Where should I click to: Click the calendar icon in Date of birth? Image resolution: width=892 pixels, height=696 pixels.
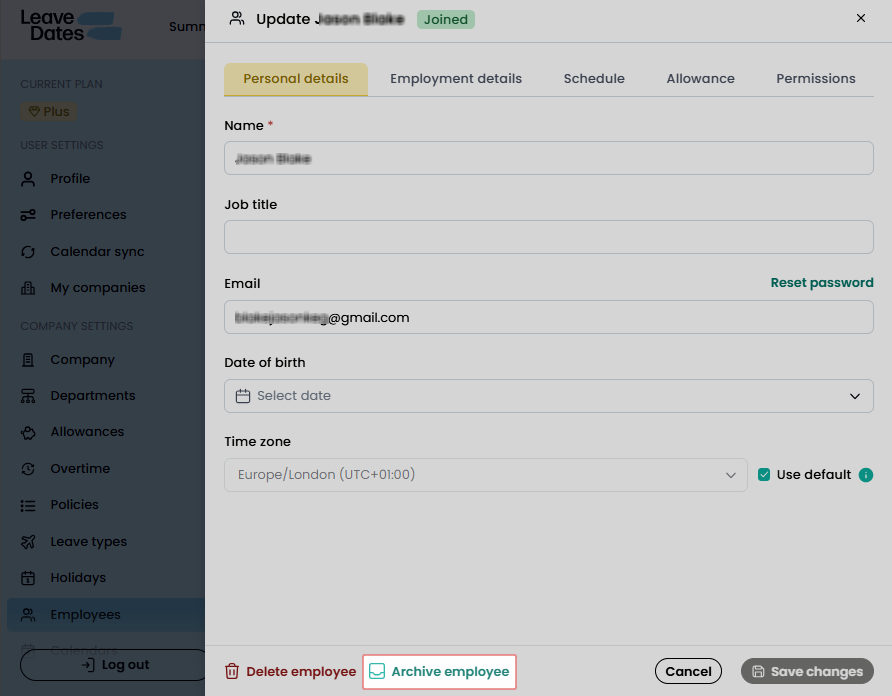click(243, 396)
